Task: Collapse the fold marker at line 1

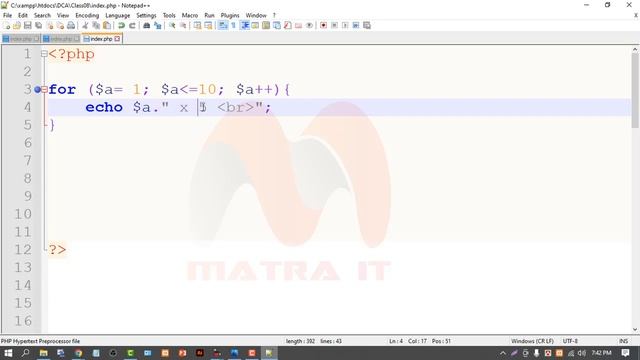Action: pyautogui.click(x=44, y=53)
